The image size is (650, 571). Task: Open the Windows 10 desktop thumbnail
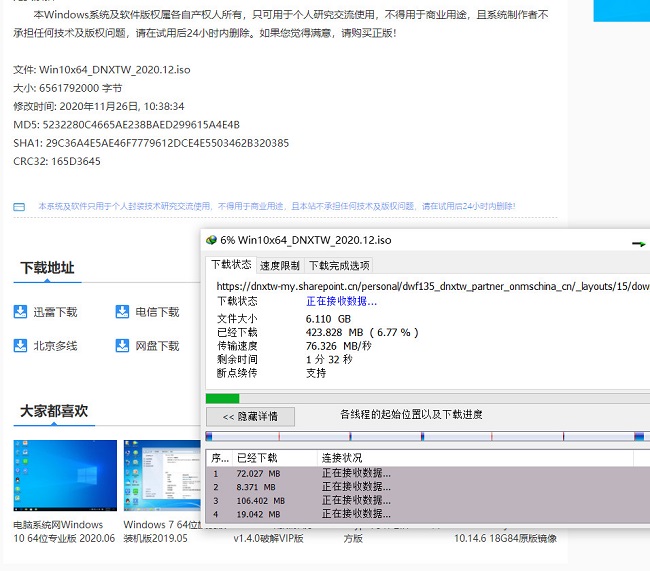(65, 475)
